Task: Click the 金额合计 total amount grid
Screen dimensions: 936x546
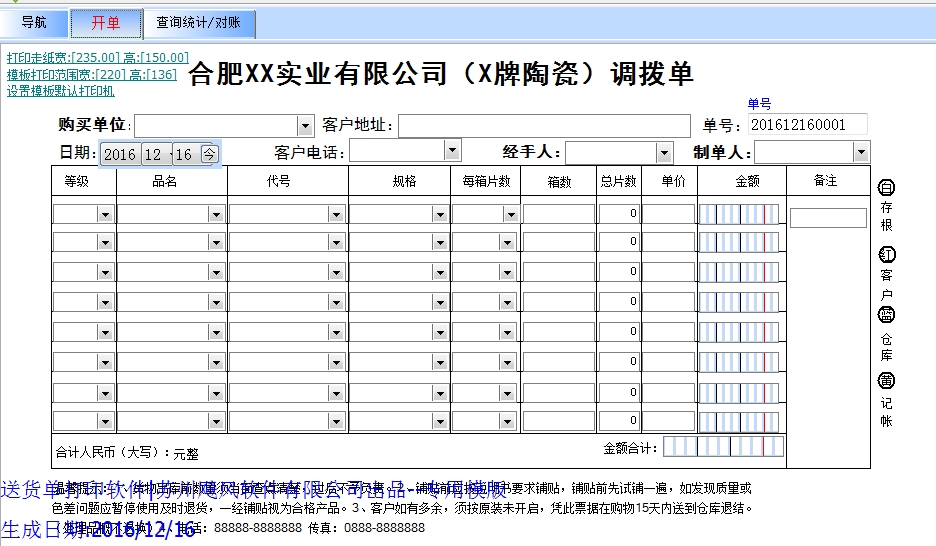Action: point(723,447)
